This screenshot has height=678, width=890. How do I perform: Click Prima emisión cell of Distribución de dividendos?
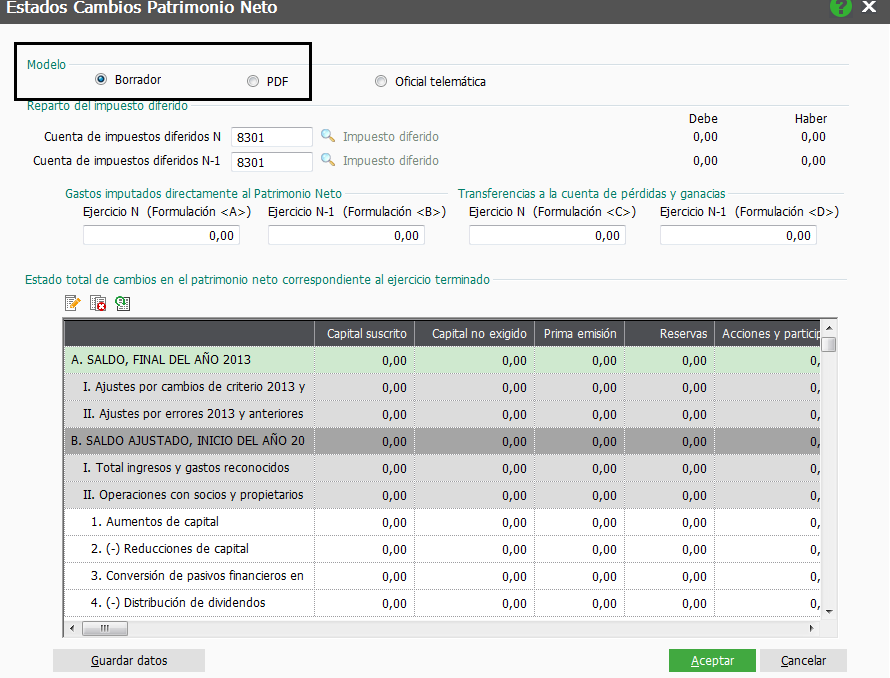coord(580,603)
